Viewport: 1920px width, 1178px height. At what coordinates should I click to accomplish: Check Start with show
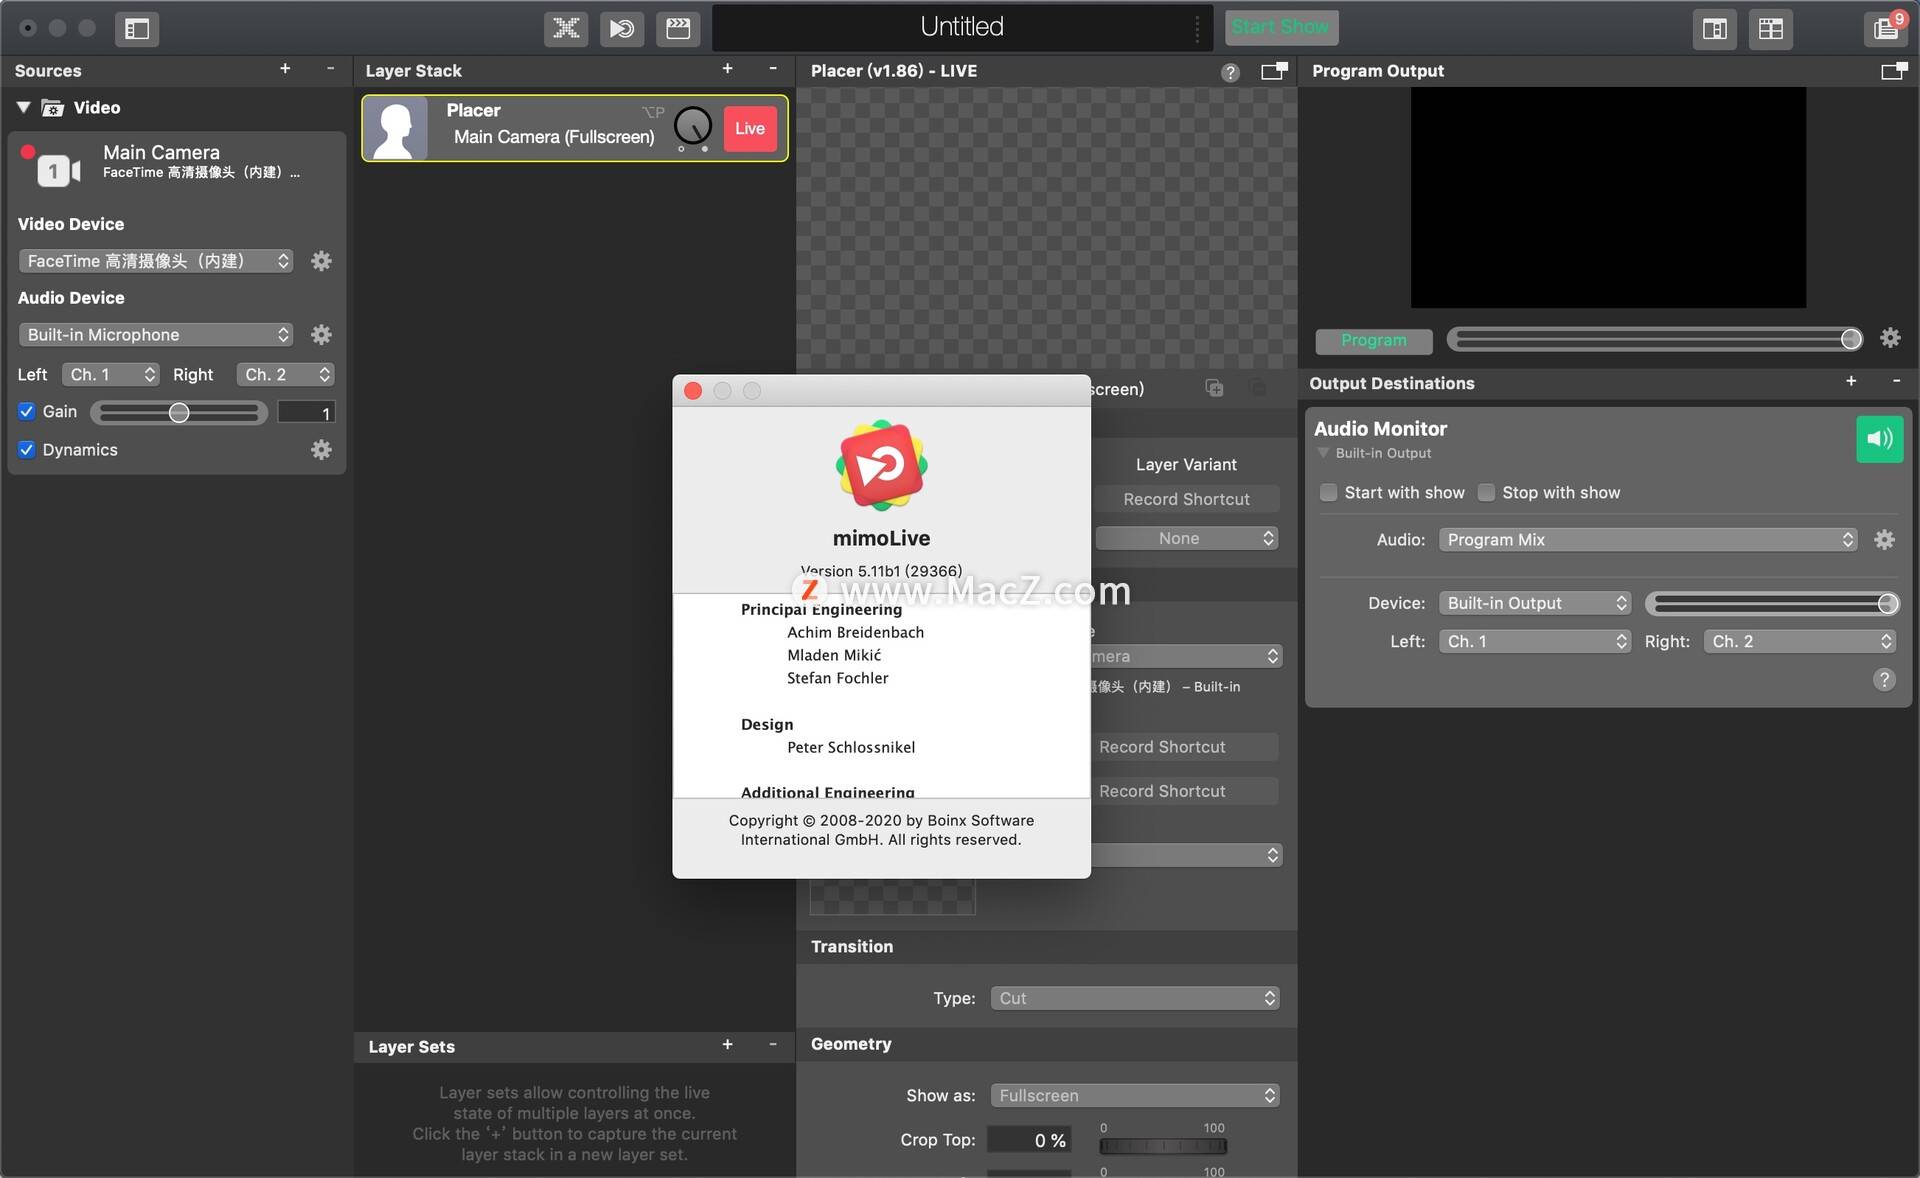[1328, 492]
